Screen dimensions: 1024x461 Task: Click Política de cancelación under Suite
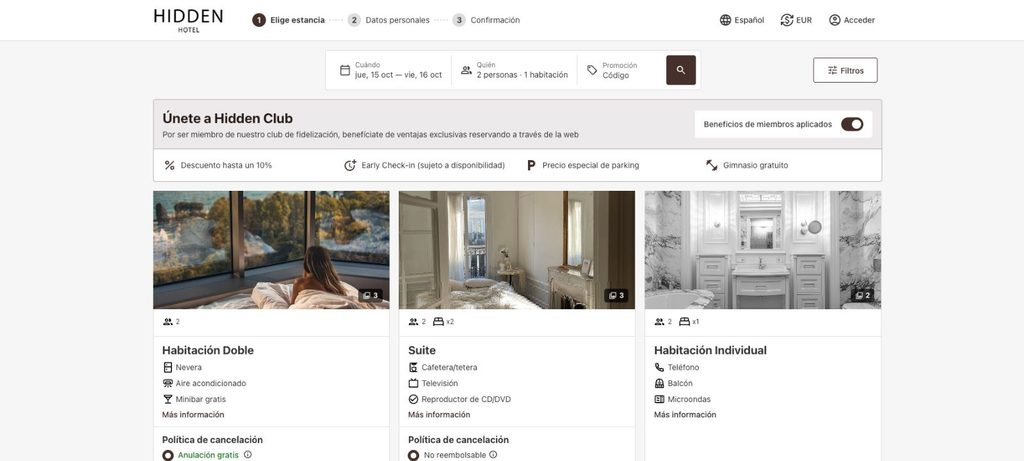[458, 440]
